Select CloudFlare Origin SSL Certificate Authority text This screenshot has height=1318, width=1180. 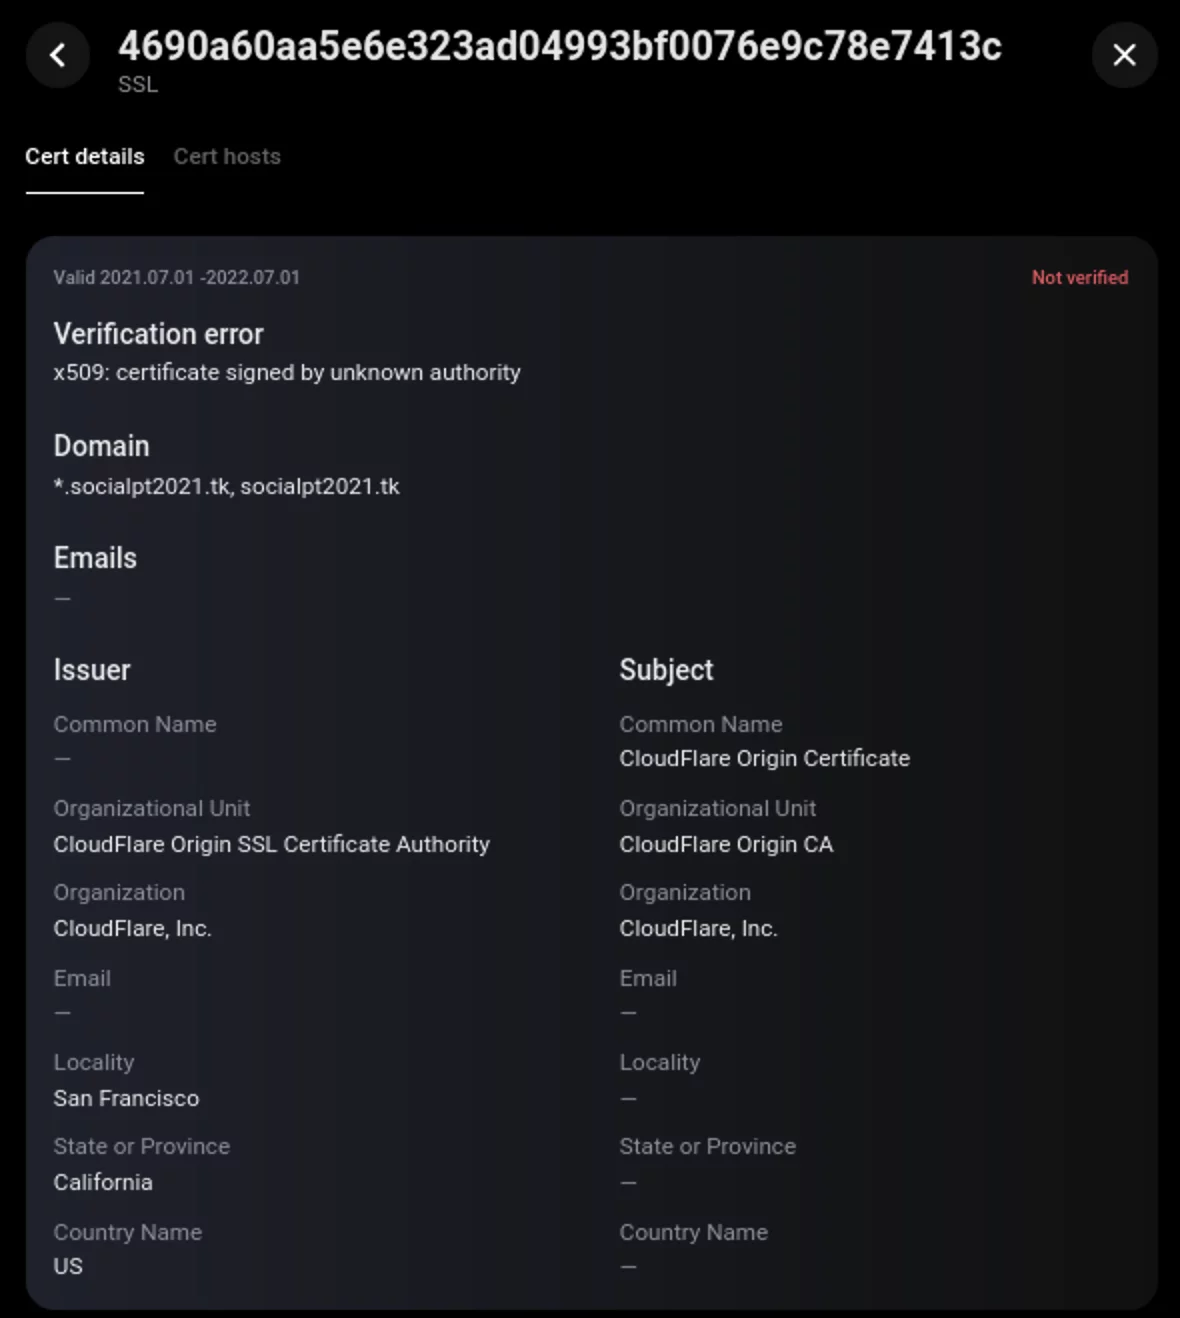coord(272,844)
